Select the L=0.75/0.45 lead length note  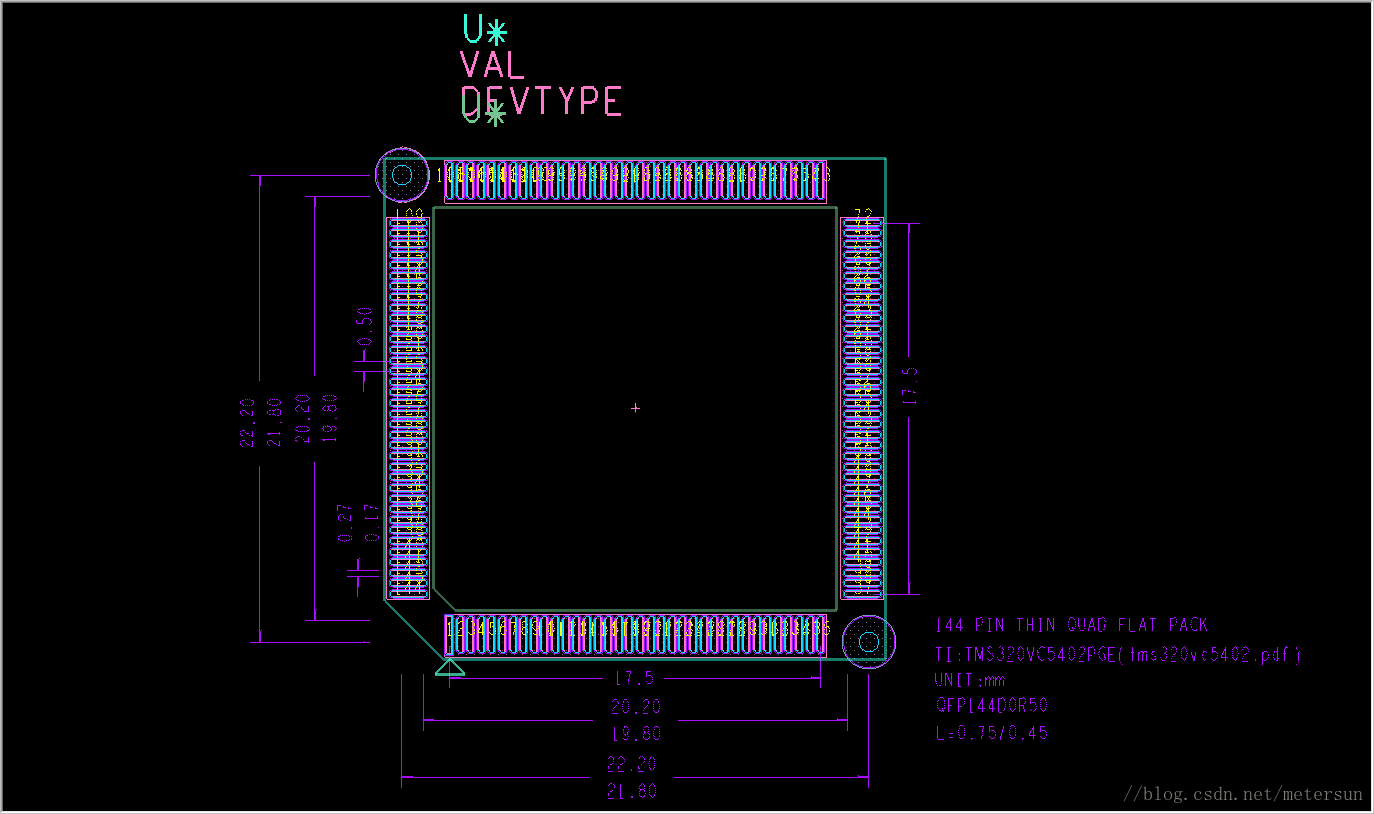tap(991, 732)
